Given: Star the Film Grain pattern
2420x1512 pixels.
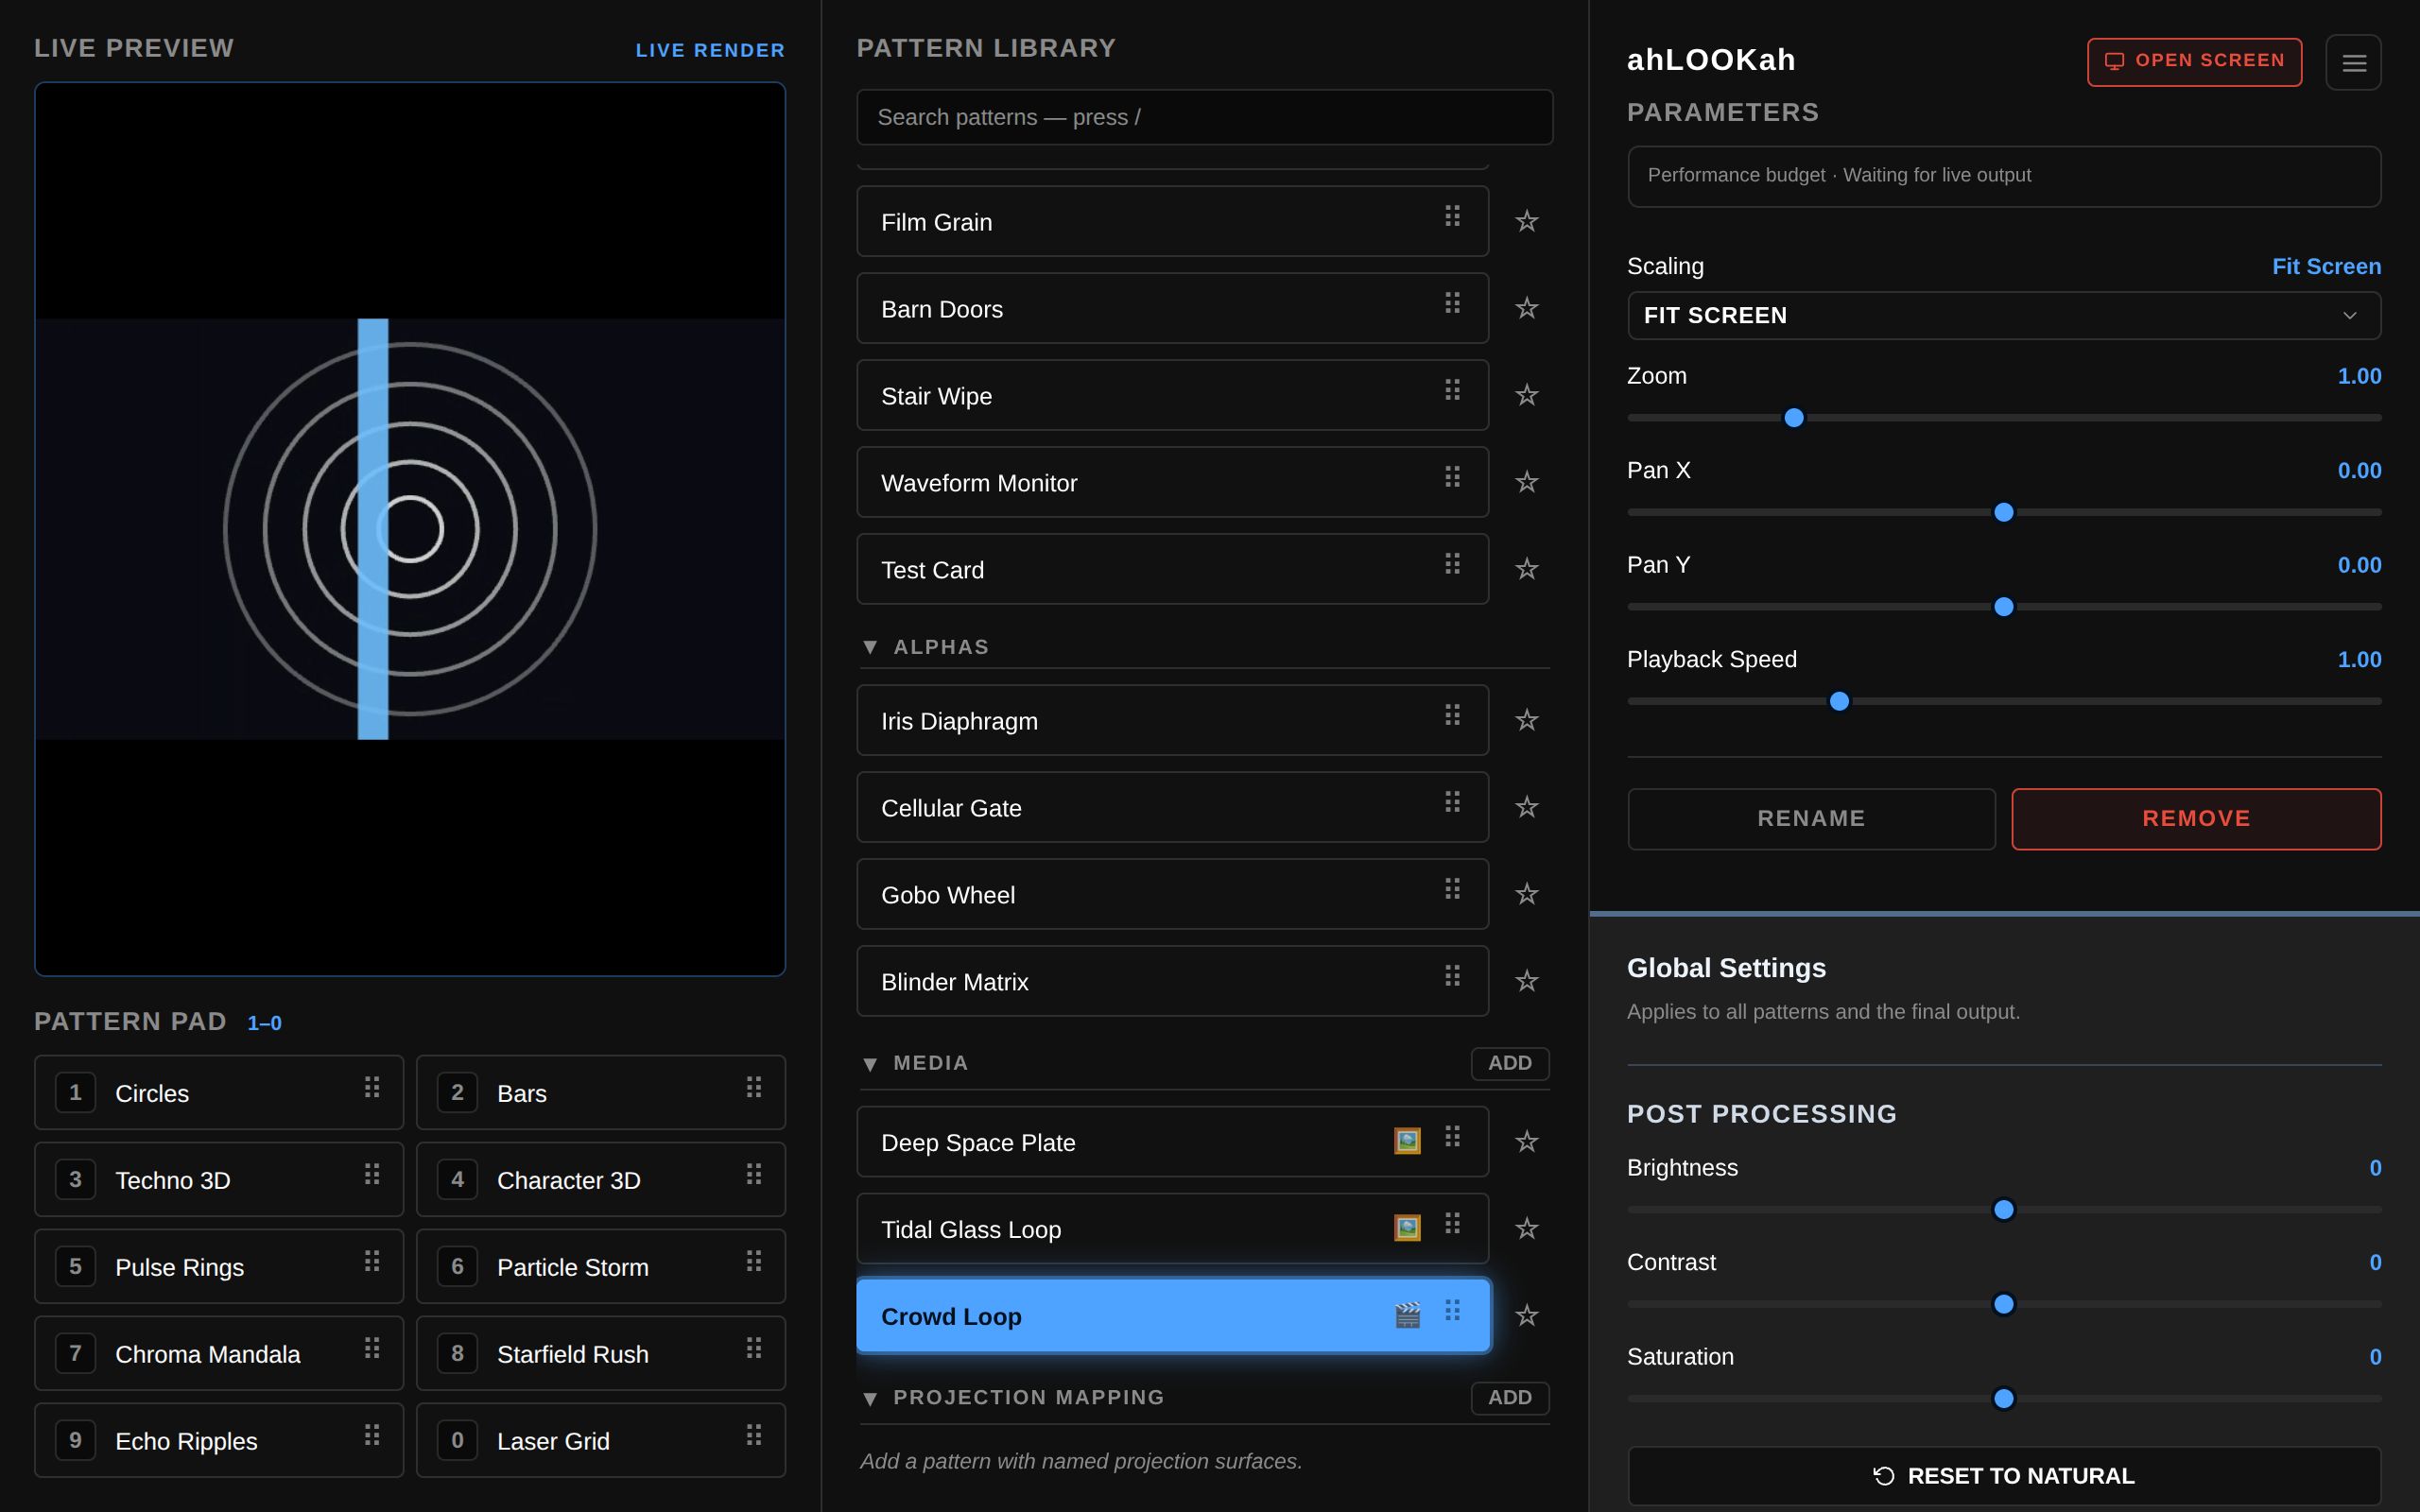Looking at the screenshot, I should click(1526, 221).
